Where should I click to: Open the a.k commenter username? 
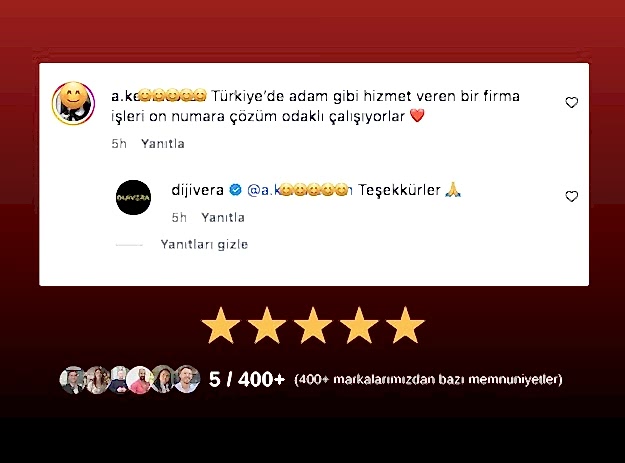[x=159, y=96]
